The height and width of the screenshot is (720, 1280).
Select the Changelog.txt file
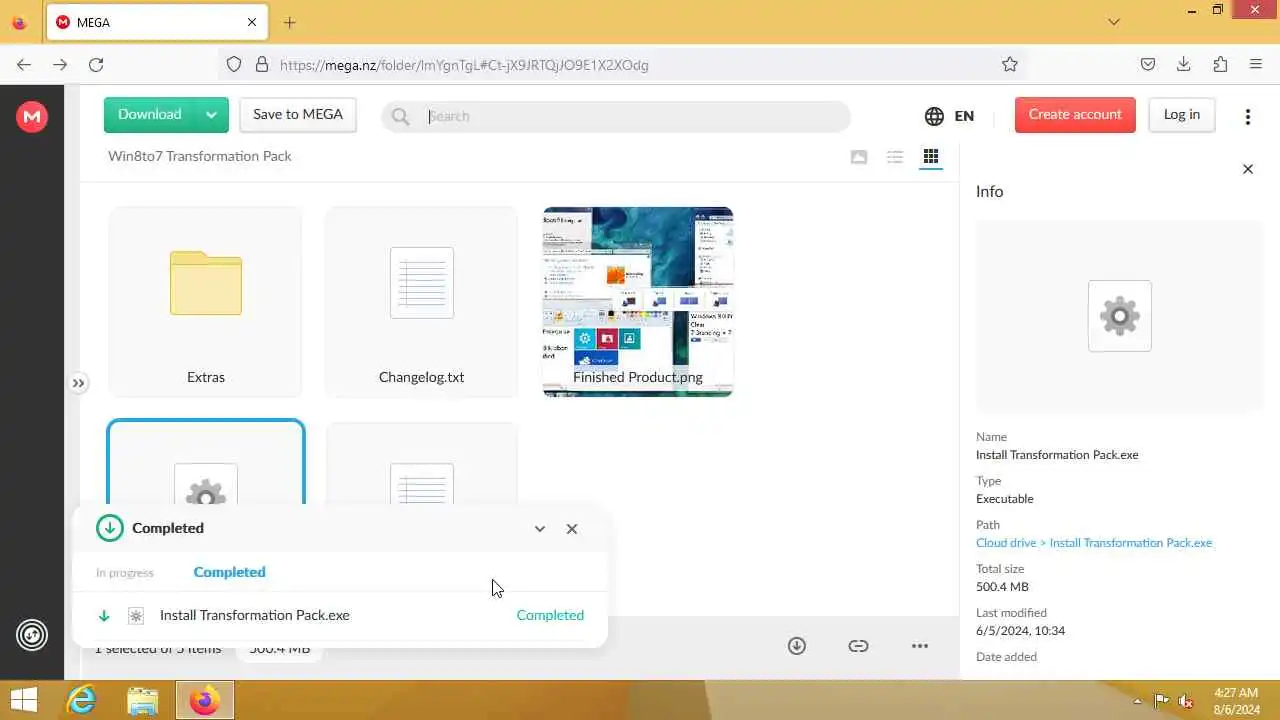coord(421,302)
